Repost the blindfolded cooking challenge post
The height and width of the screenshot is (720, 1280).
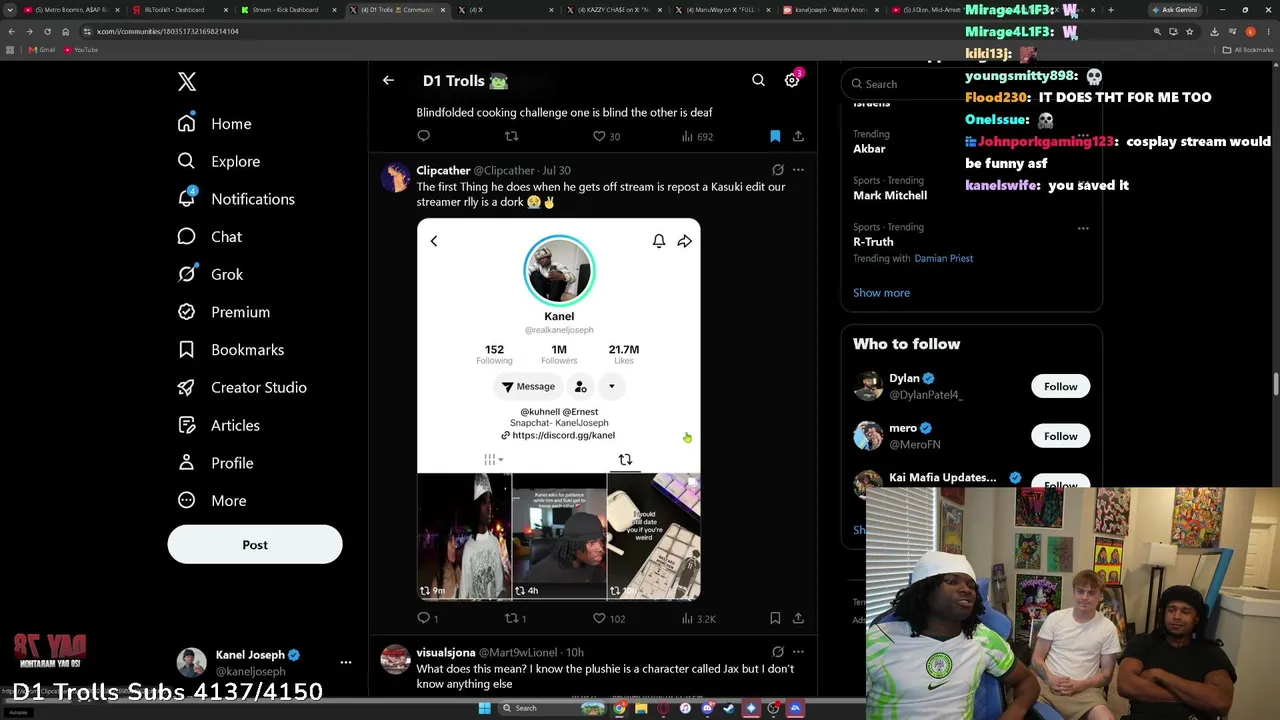[x=511, y=136]
